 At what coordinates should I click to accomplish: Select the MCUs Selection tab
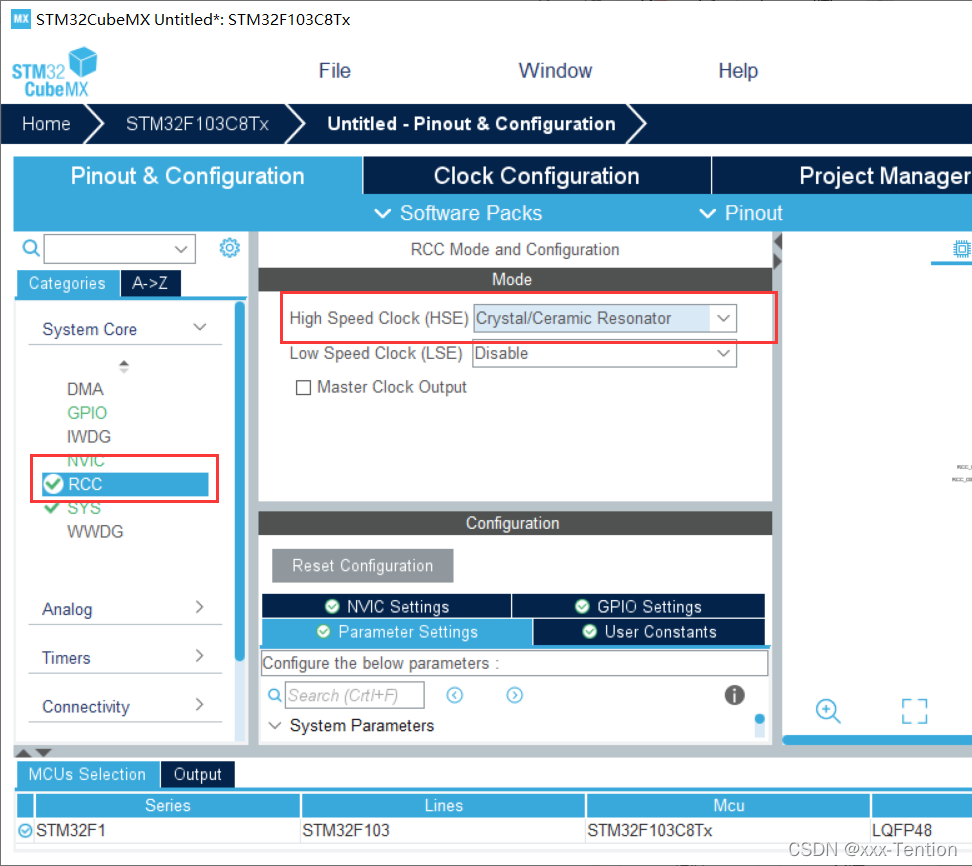(87, 774)
